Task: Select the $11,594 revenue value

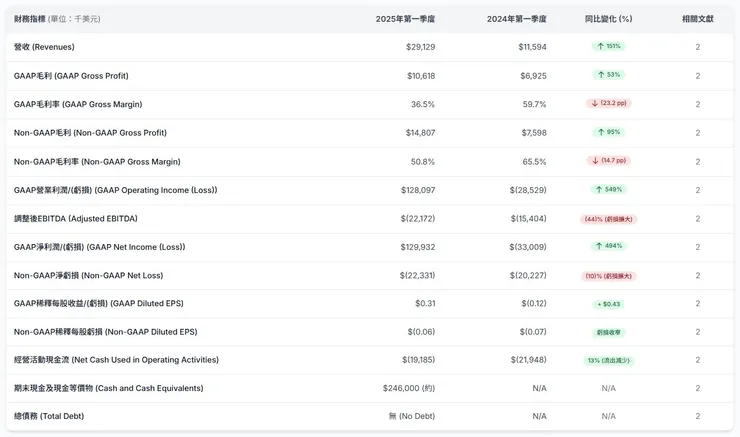Action: coord(532,47)
